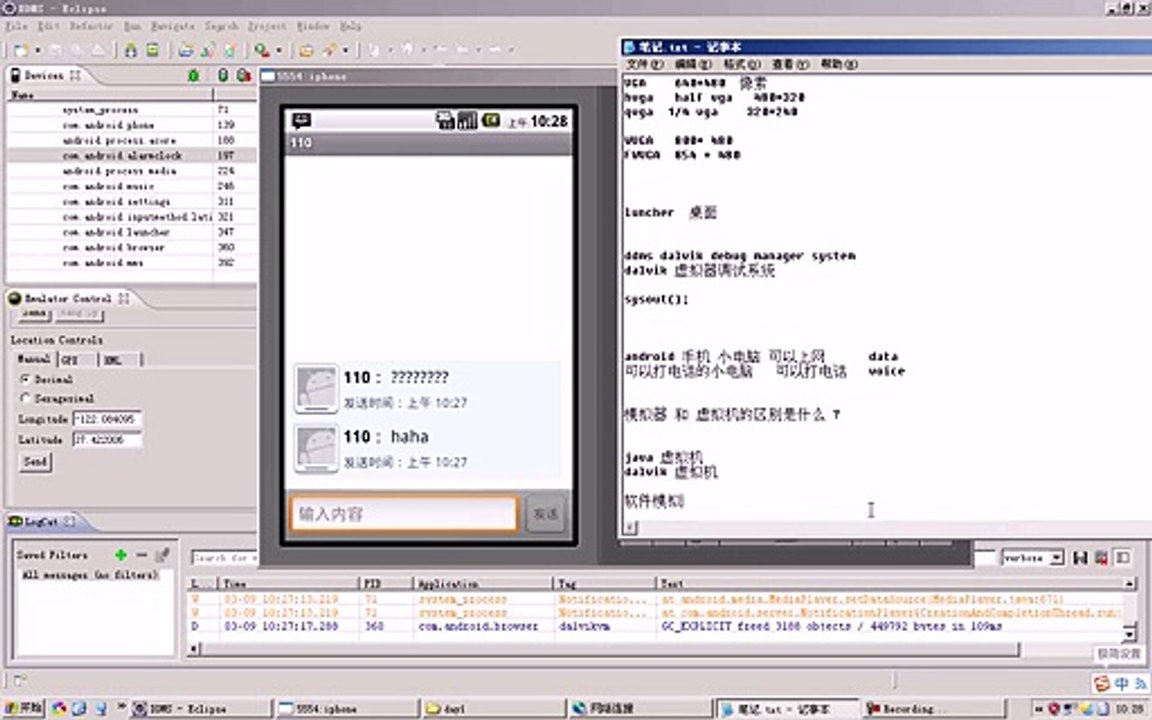This screenshot has height=720, width=1152.
Task: Click the Debug toolbar icon with green bug
Action: [x=262, y=50]
